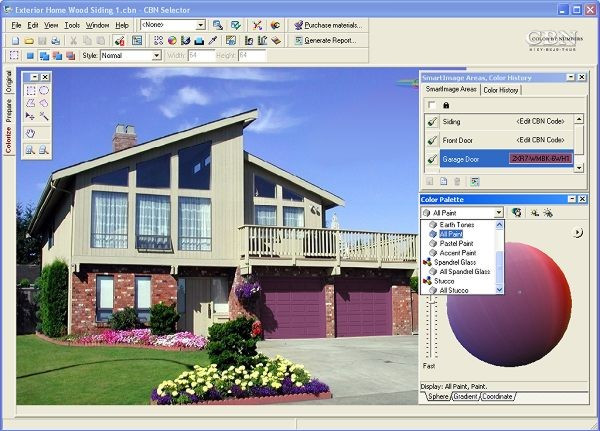Choose Earth Tones in palette list

pos(457,225)
